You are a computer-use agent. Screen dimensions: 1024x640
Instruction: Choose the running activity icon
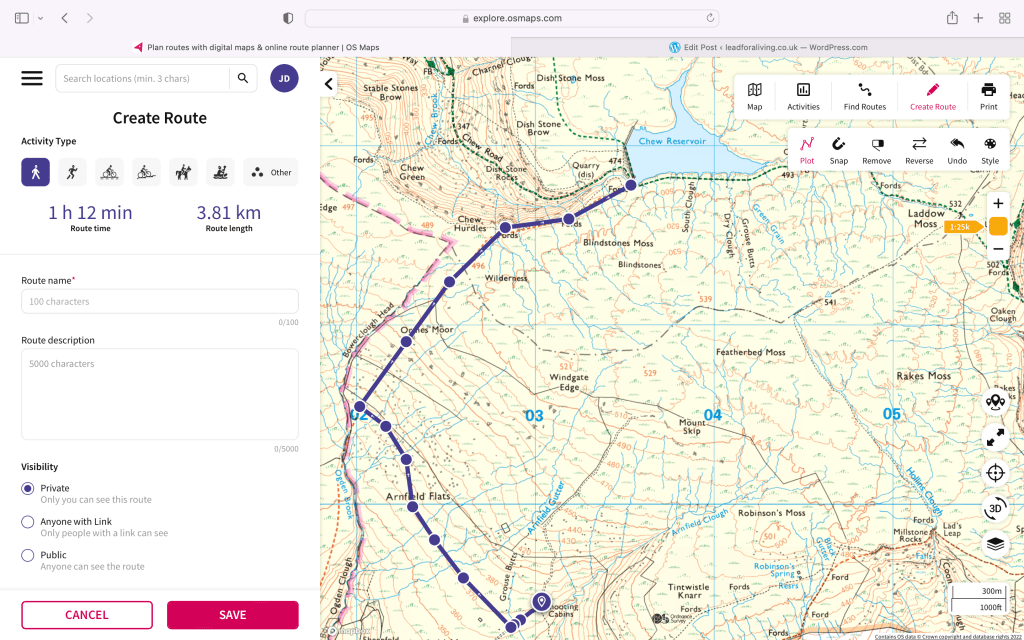pos(72,172)
